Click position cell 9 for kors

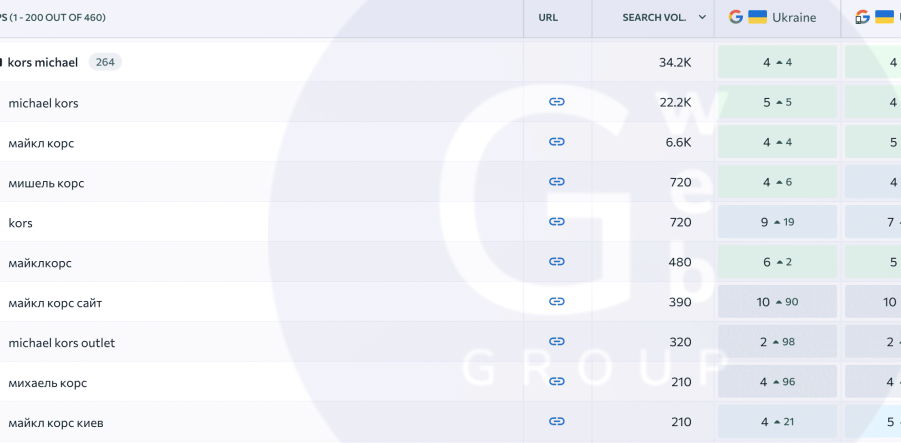[777, 222]
